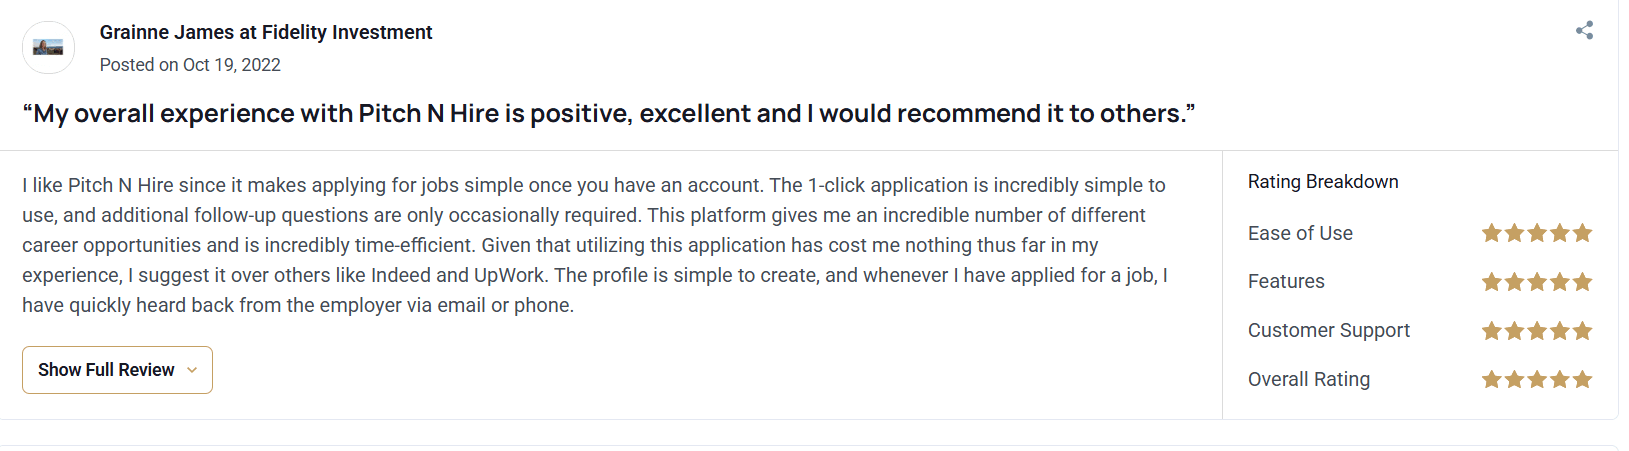Click the Overall Rating label
The width and height of the screenshot is (1629, 451).
[x=1308, y=379]
